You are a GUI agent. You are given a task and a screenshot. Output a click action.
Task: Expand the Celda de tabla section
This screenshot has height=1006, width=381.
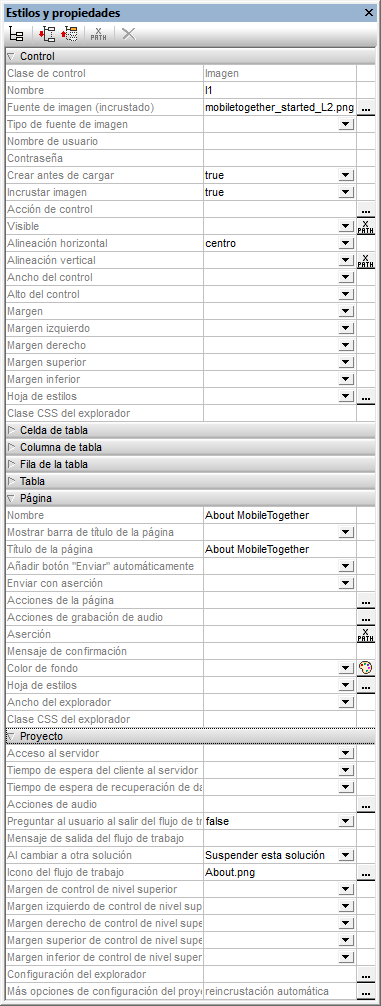click(11, 430)
